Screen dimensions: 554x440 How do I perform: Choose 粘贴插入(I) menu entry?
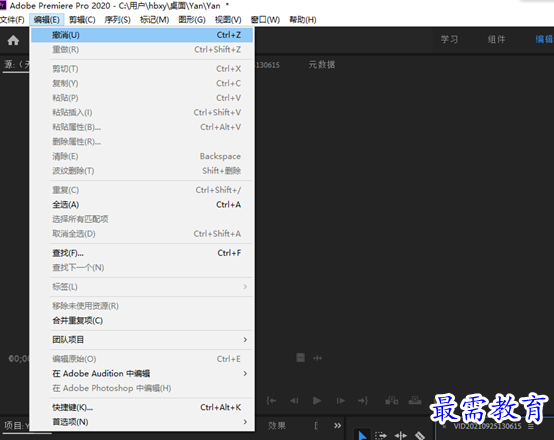click(x=142, y=112)
